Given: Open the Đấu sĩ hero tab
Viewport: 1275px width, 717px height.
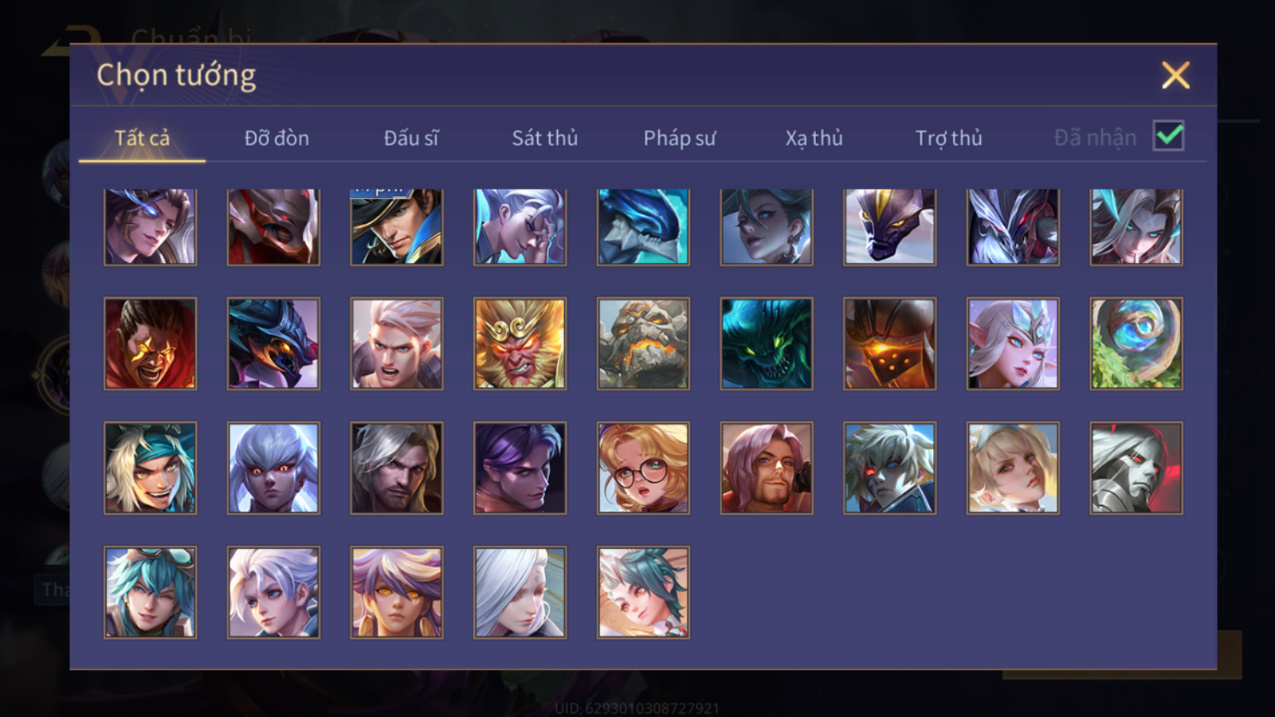Looking at the screenshot, I should (411, 138).
